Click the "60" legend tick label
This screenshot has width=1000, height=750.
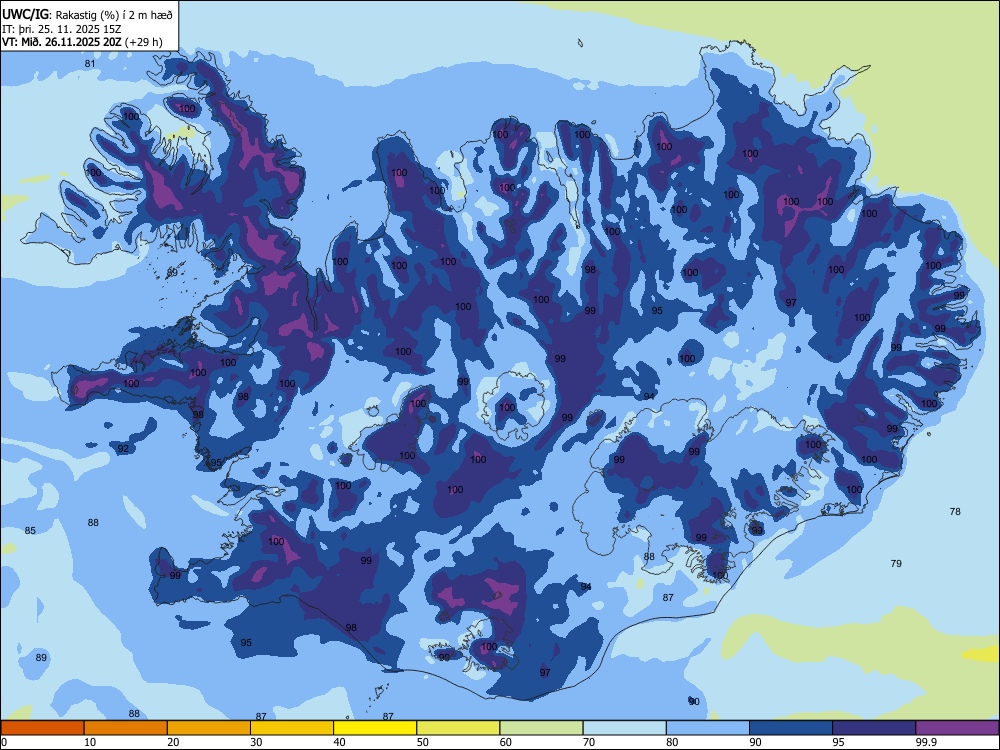[x=506, y=742]
